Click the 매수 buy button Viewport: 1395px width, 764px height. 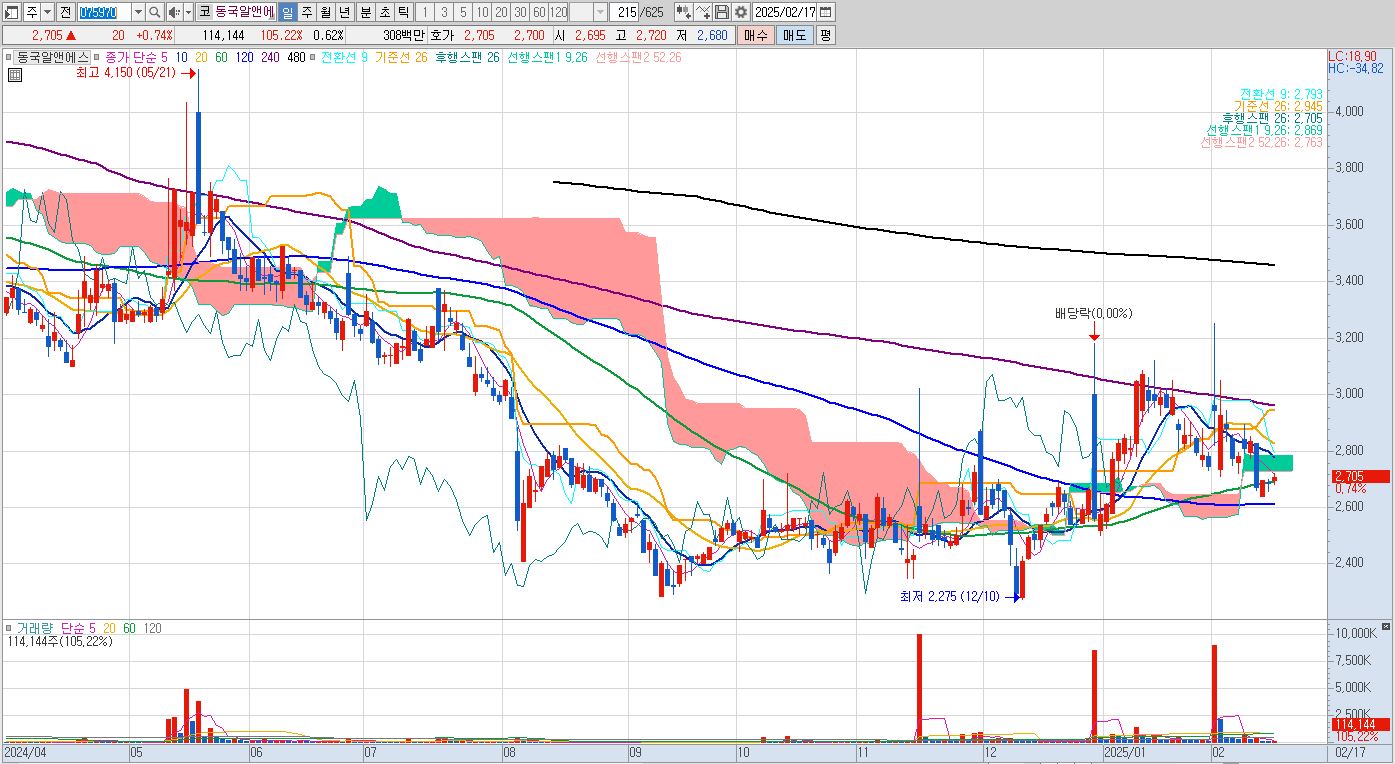coord(756,35)
